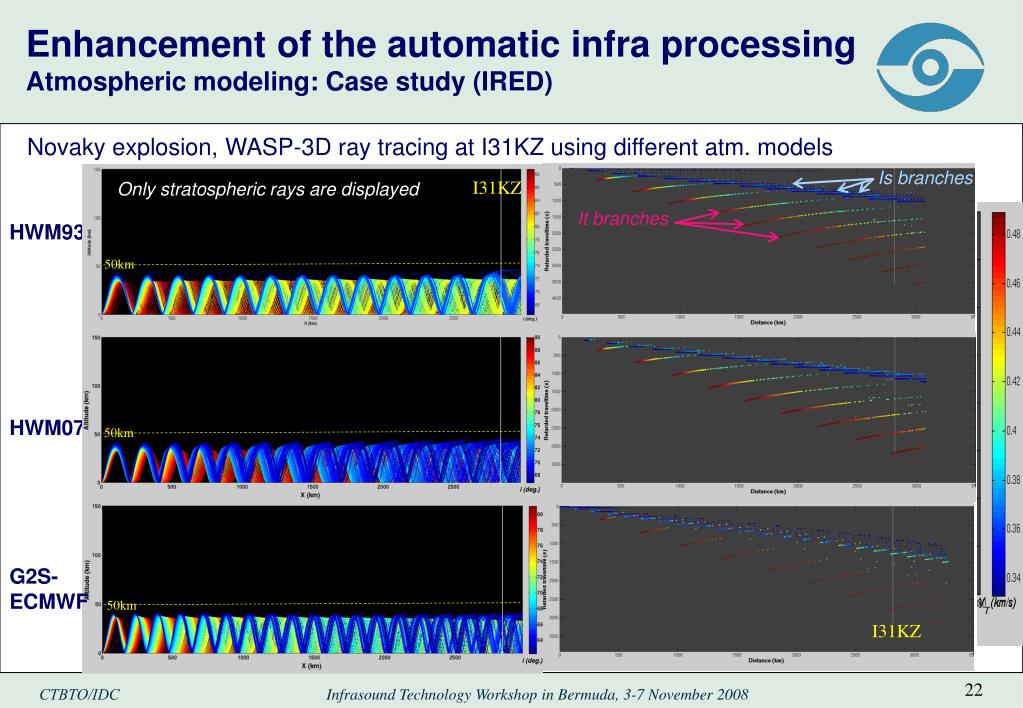Image resolution: width=1023 pixels, height=708 pixels.
Task: Click the slide number 22
Action: tap(973, 690)
